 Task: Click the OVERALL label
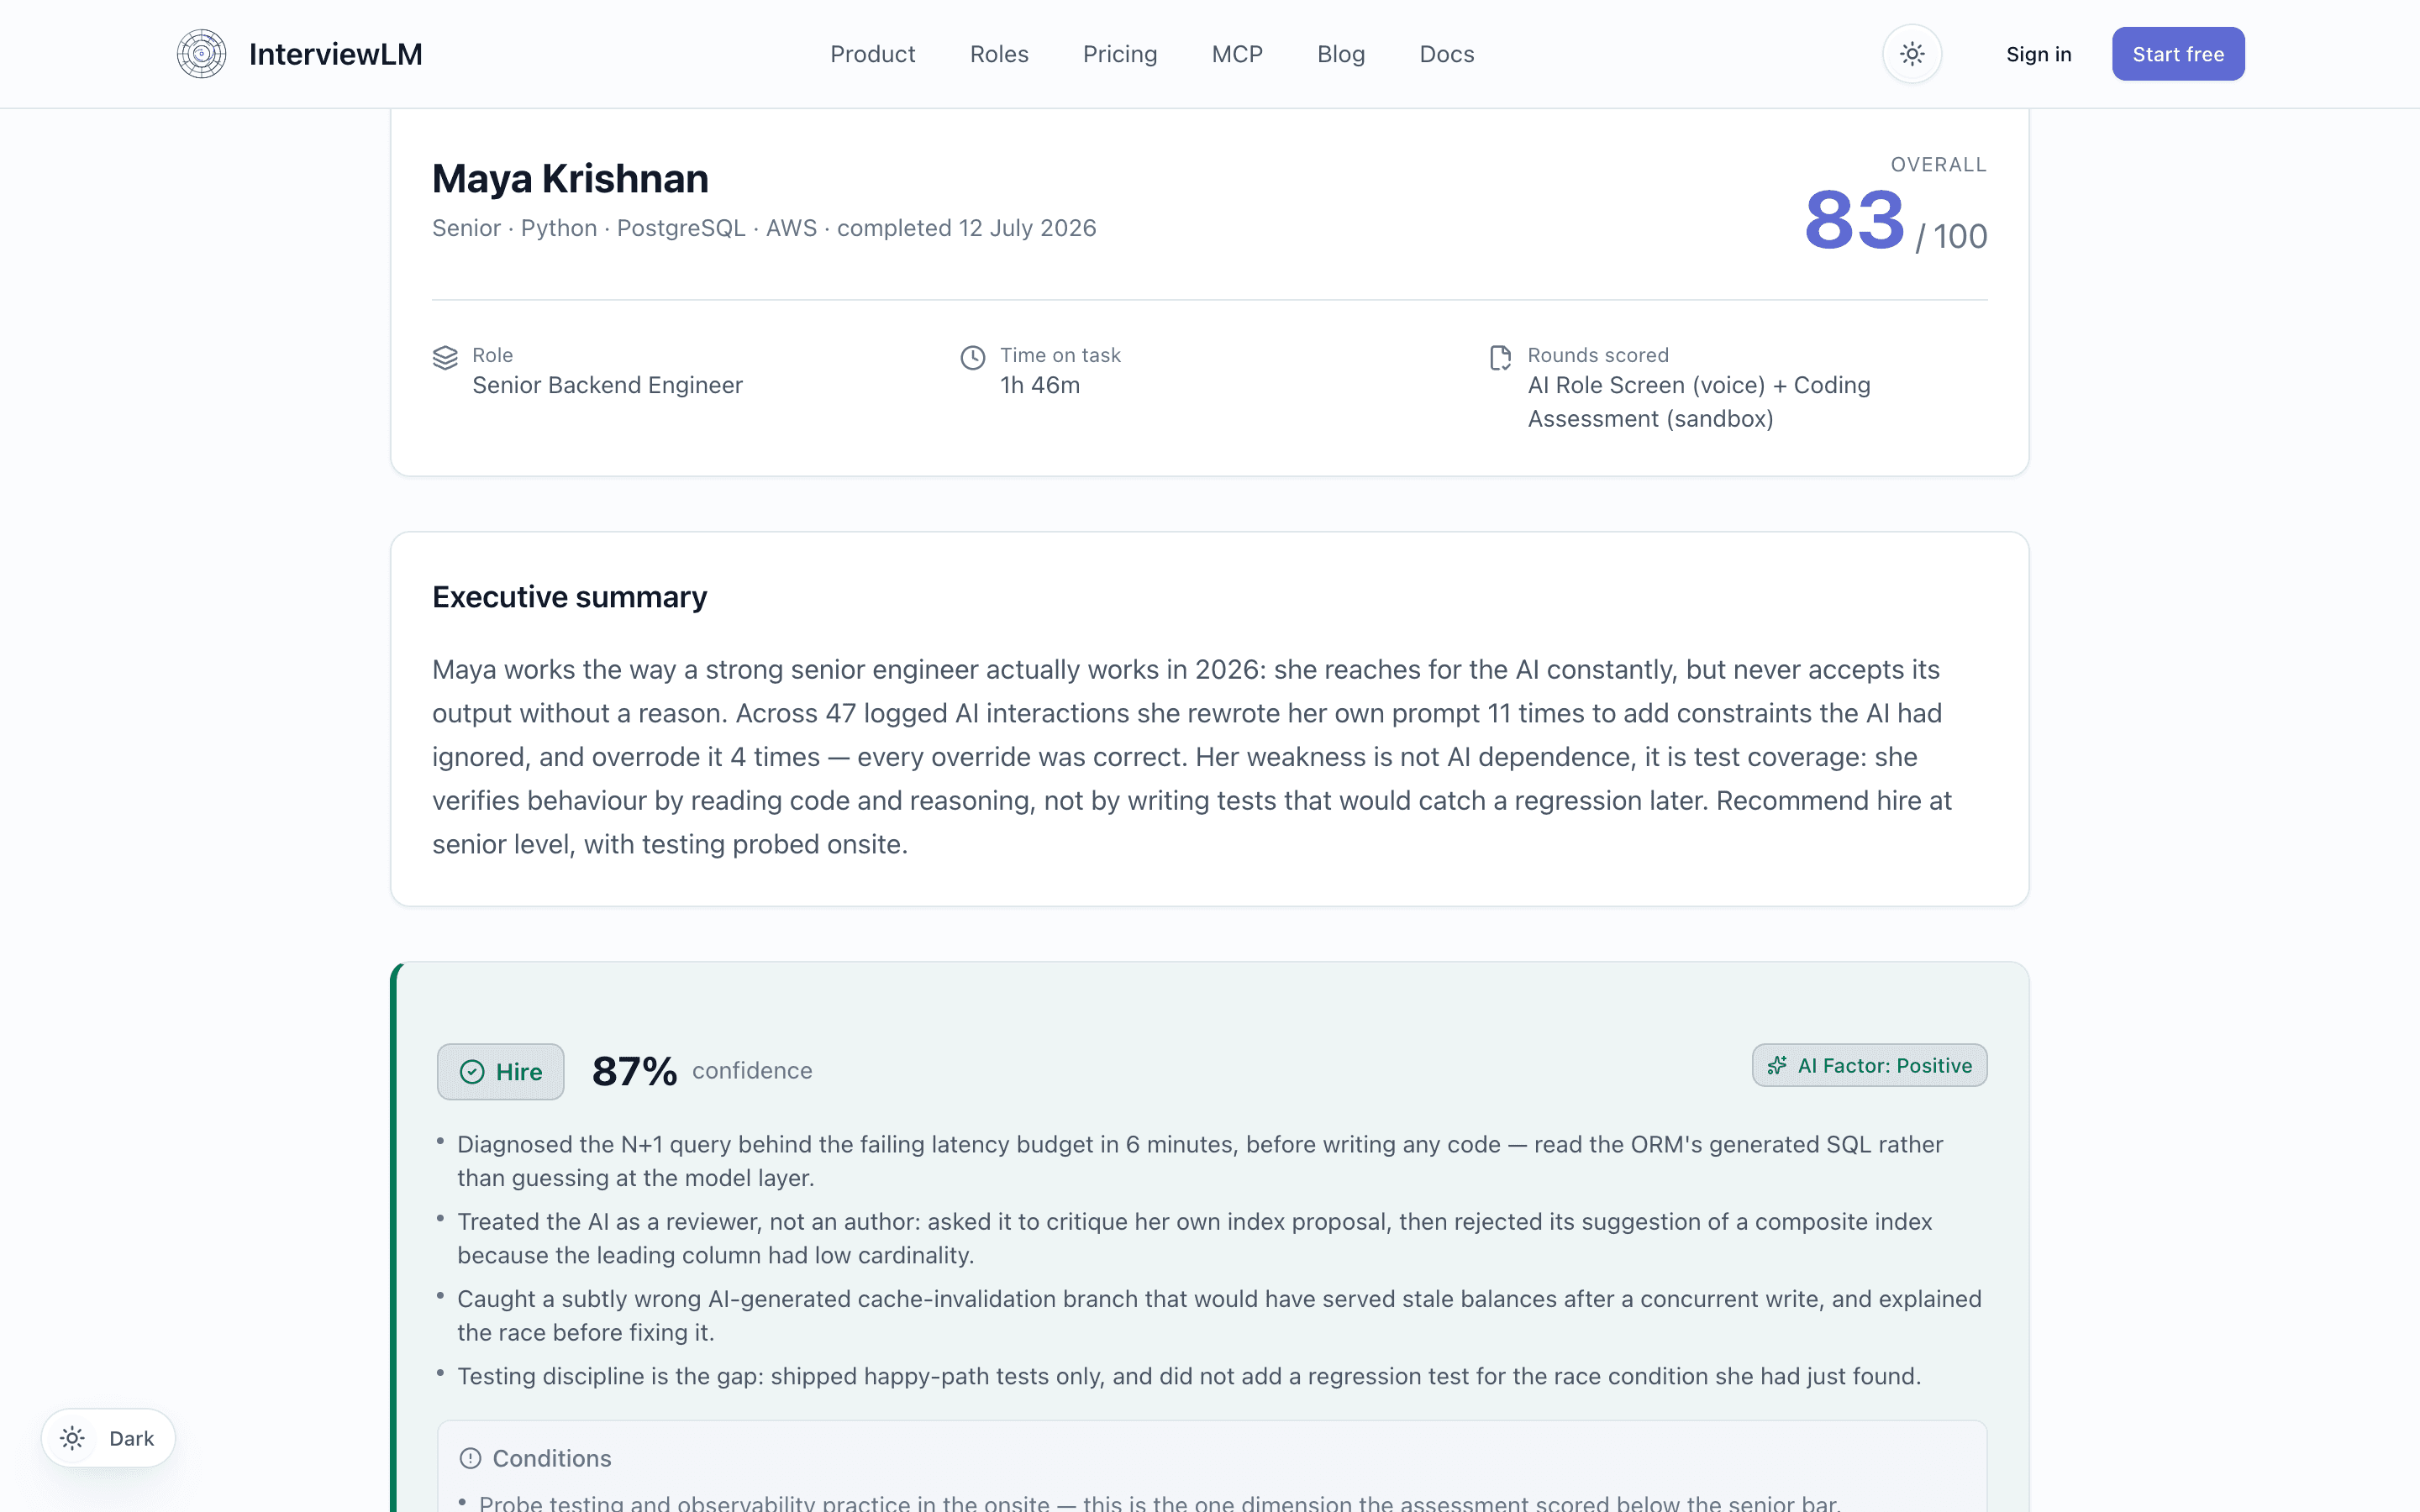[x=1938, y=164]
